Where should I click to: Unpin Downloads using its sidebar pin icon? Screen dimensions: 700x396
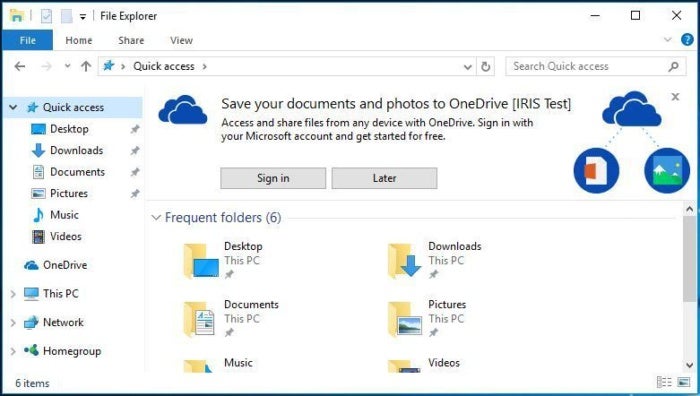134,150
